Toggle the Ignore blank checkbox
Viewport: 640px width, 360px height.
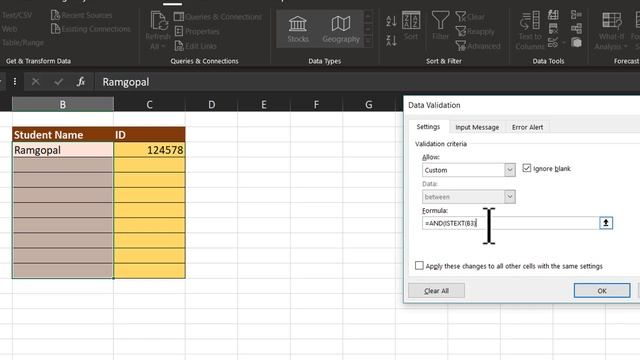point(527,168)
